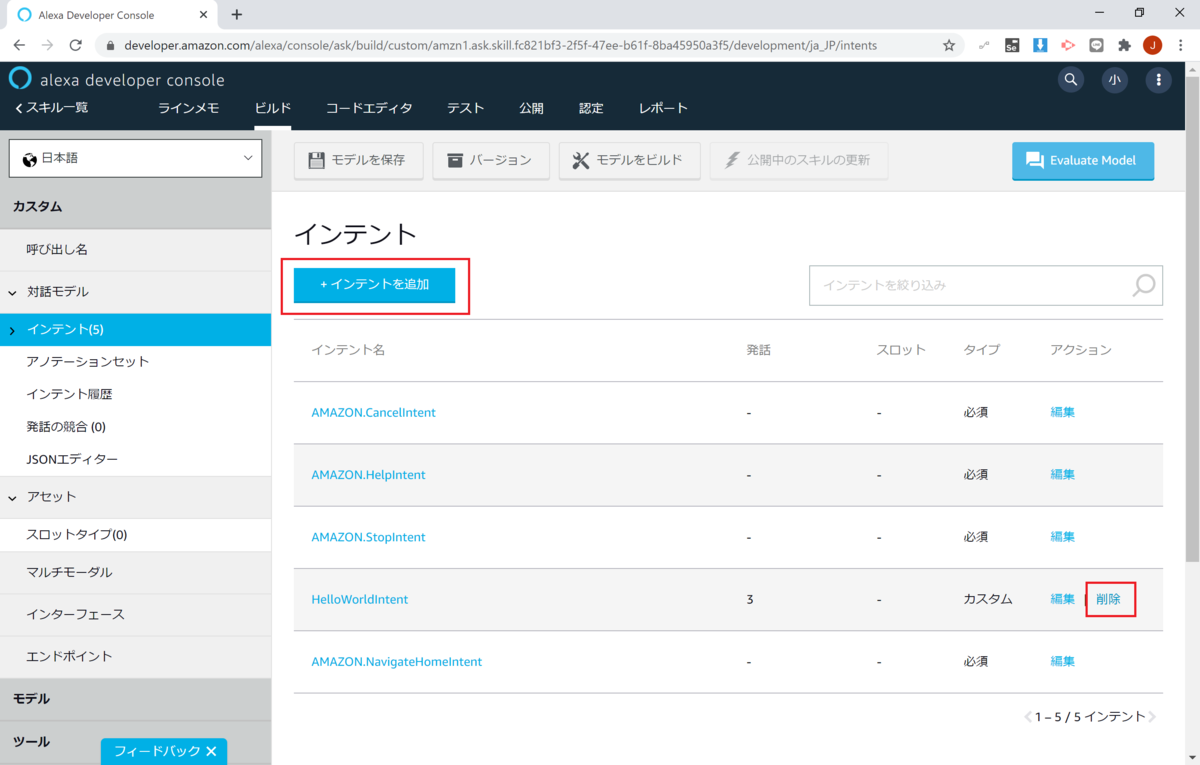Collapse the 対話モデル section
Screen dimensions: 1200x765
click(x=14, y=292)
